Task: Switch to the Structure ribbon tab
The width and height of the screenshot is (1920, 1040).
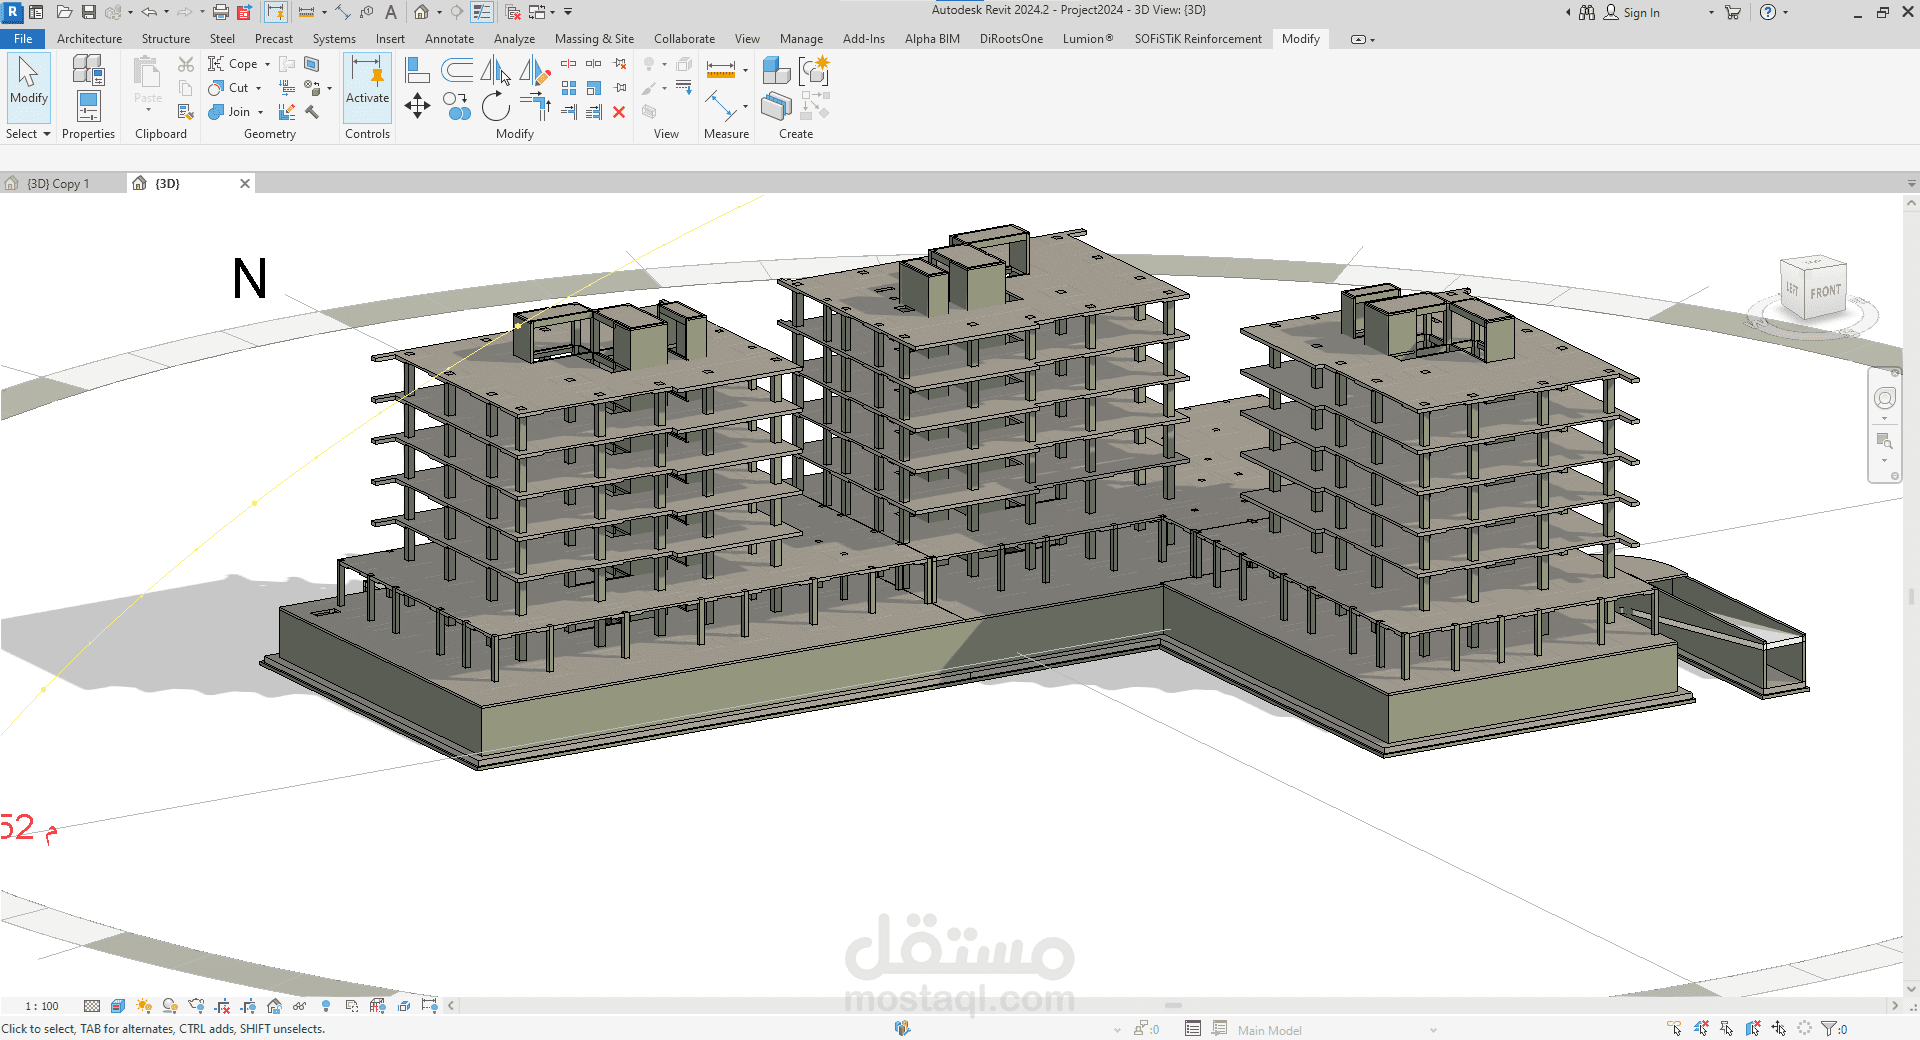Action: [166, 39]
